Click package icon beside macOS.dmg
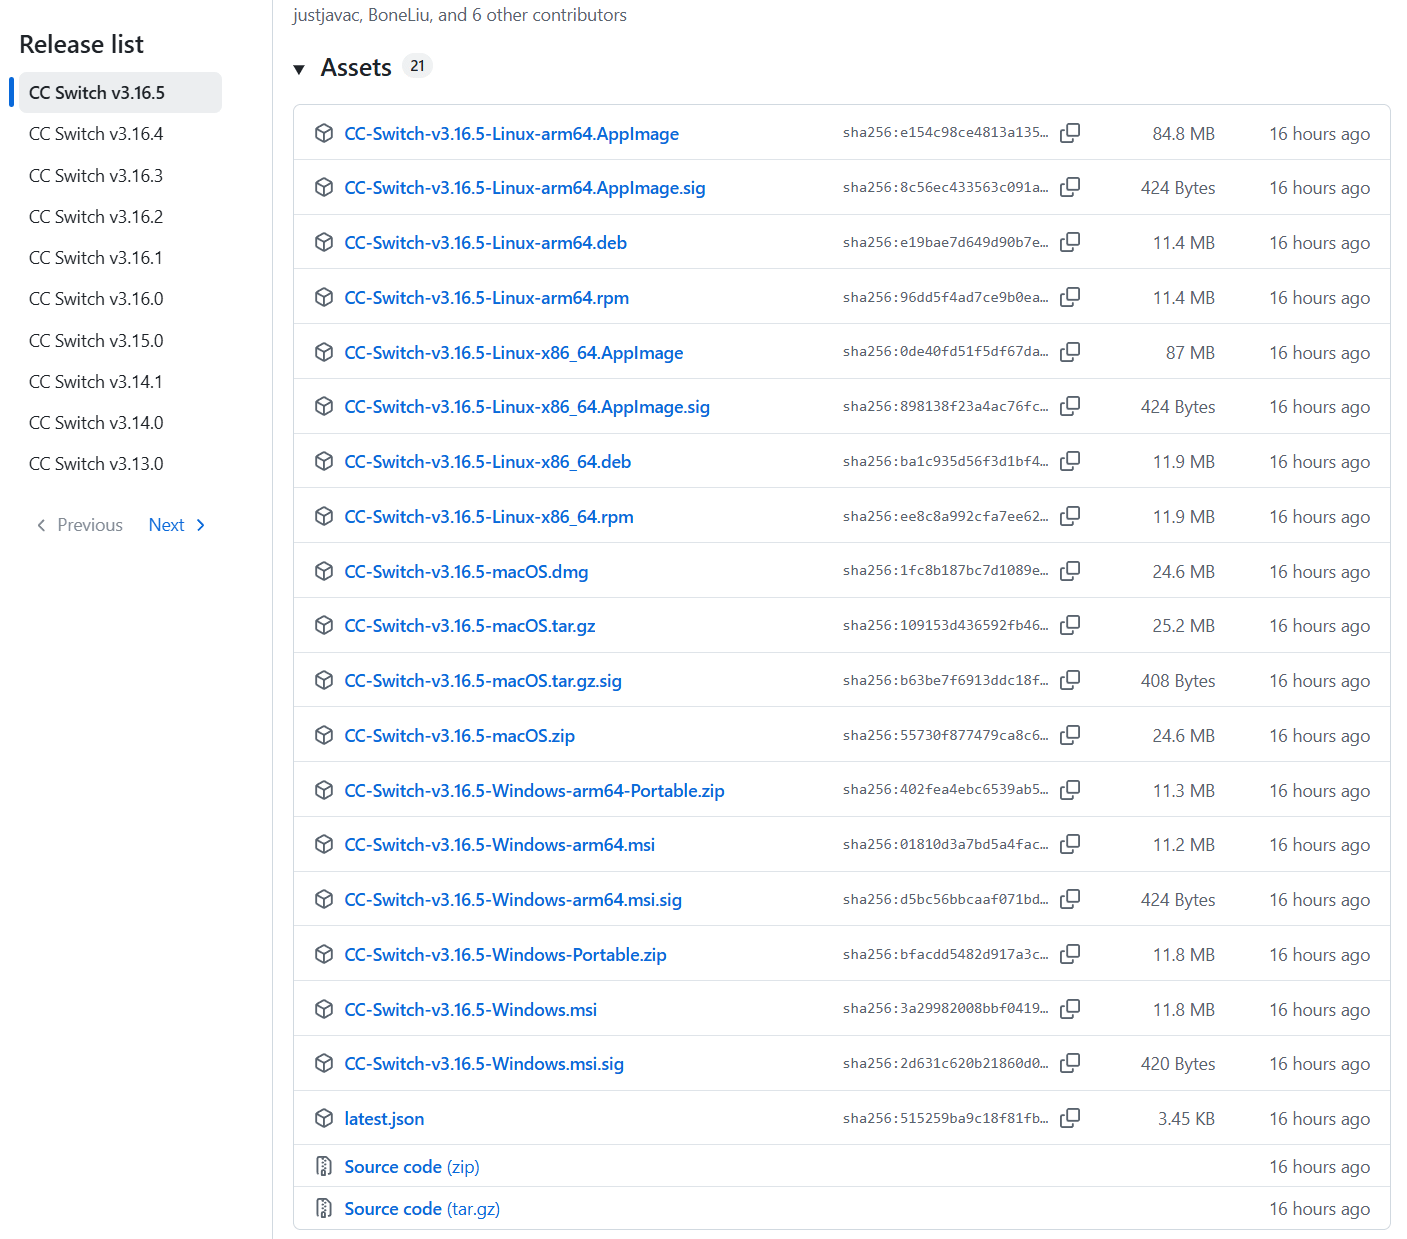This screenshot has width=1407, height=1239. point(324,571)
